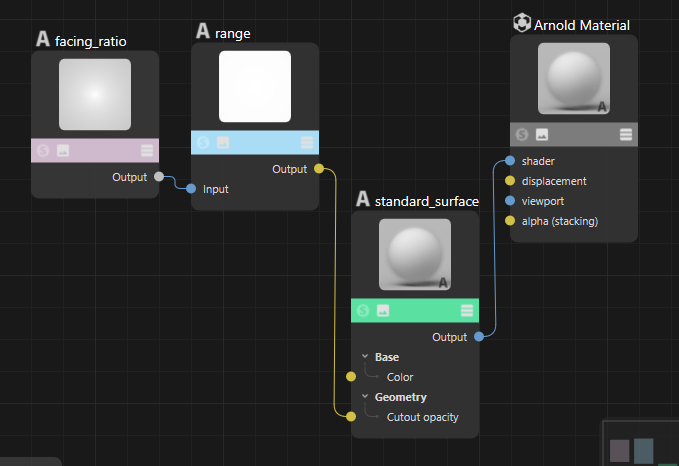Screen dimensions: 679x466
Task: Click the image preview icon on facing_ratio node
Action: [63, 151]
